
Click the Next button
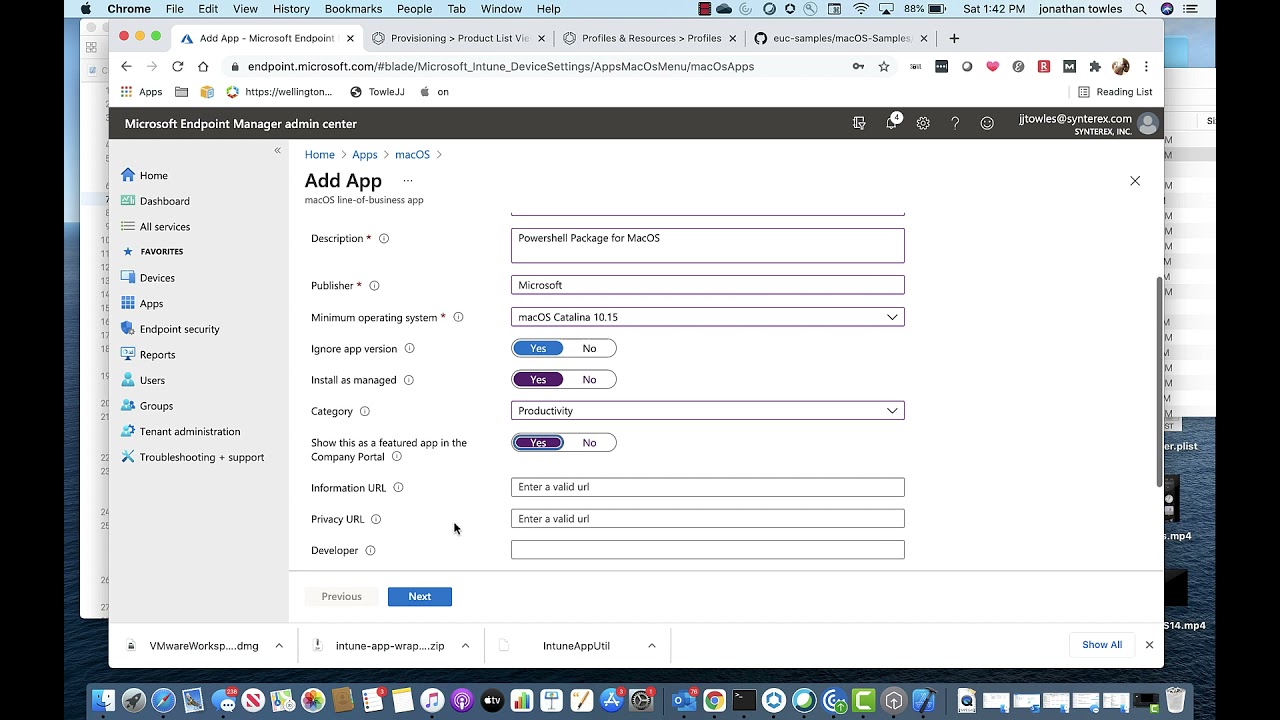tap(420, 597)
